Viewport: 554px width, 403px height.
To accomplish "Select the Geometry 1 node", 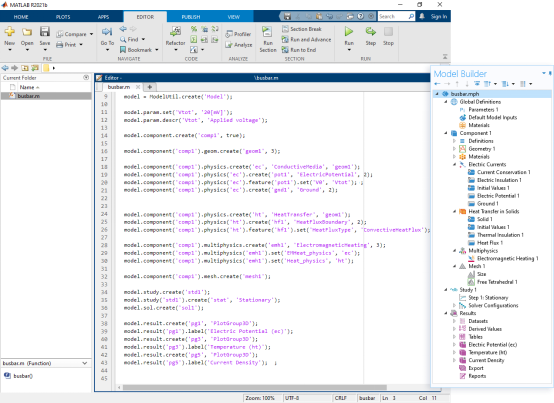I will (x=482, y=149).
